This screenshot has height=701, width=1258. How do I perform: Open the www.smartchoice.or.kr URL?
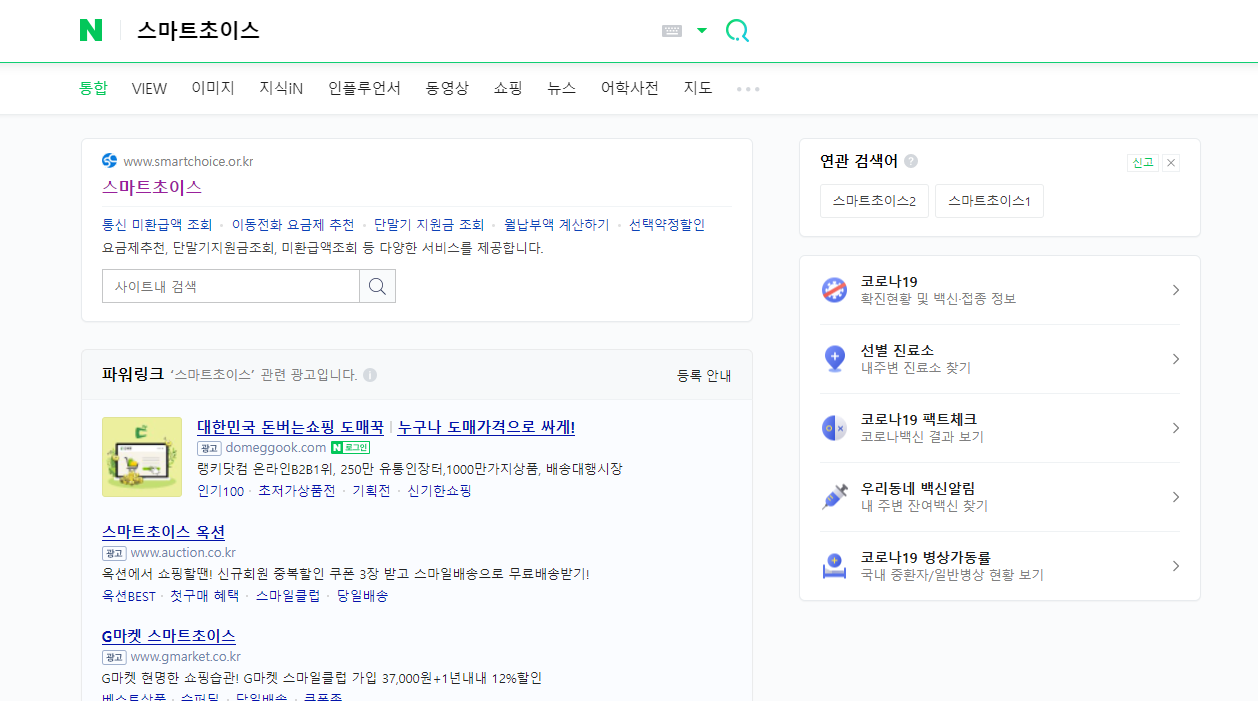(188, 161)
